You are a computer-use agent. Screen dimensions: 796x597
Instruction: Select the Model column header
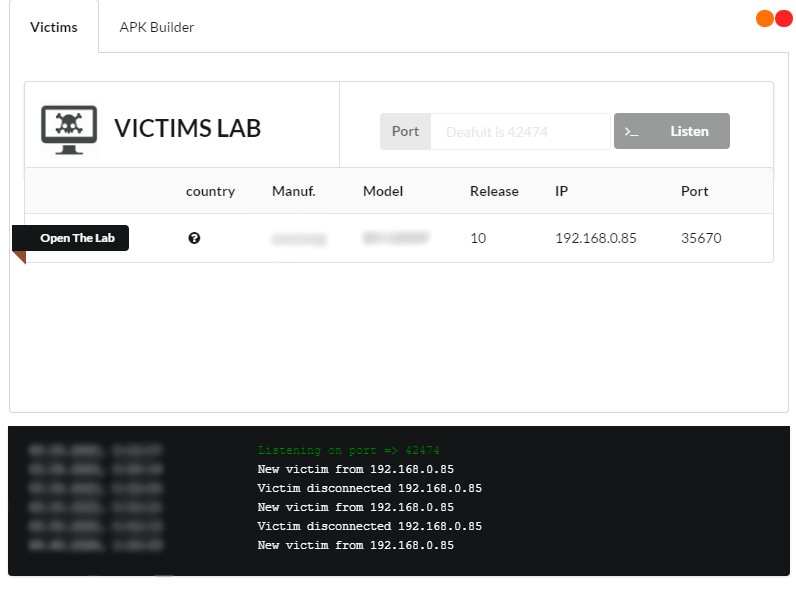[x=383, y=191]
